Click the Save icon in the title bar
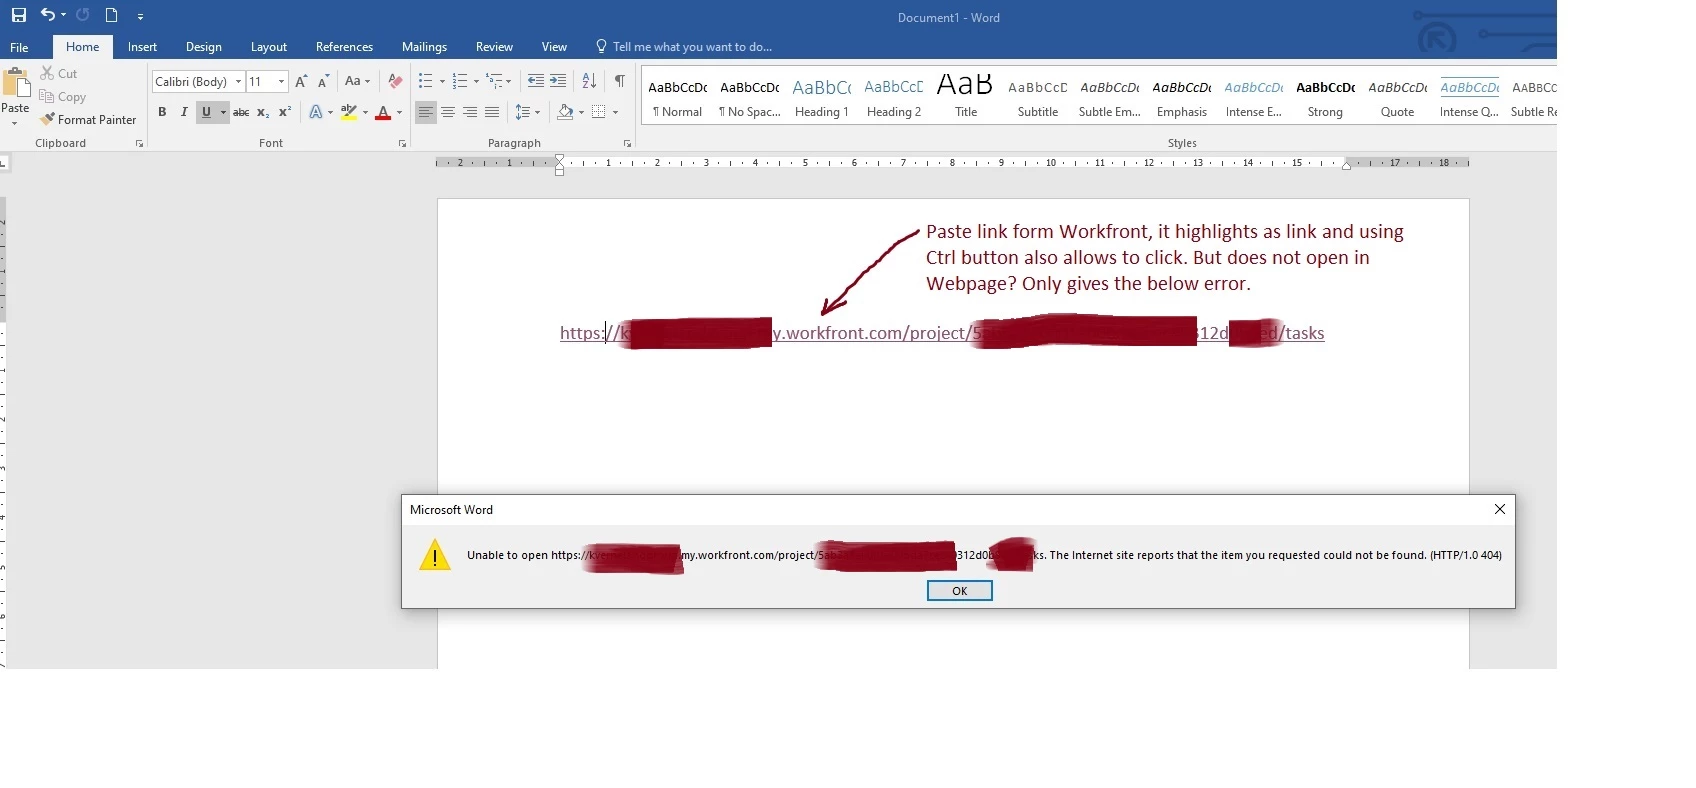This screenshot has height=788, width=1696. (x=19, y=15)
